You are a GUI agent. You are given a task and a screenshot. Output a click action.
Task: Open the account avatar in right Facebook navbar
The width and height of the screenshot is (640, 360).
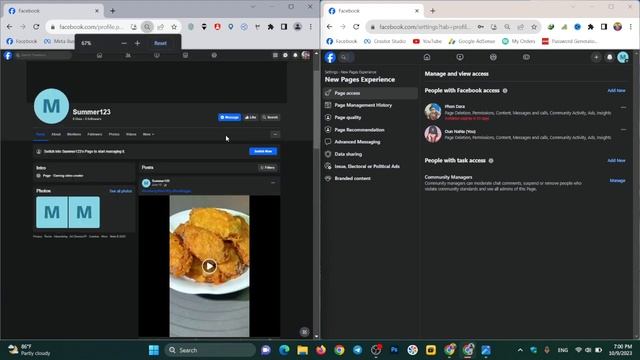[x=622, y=58]
